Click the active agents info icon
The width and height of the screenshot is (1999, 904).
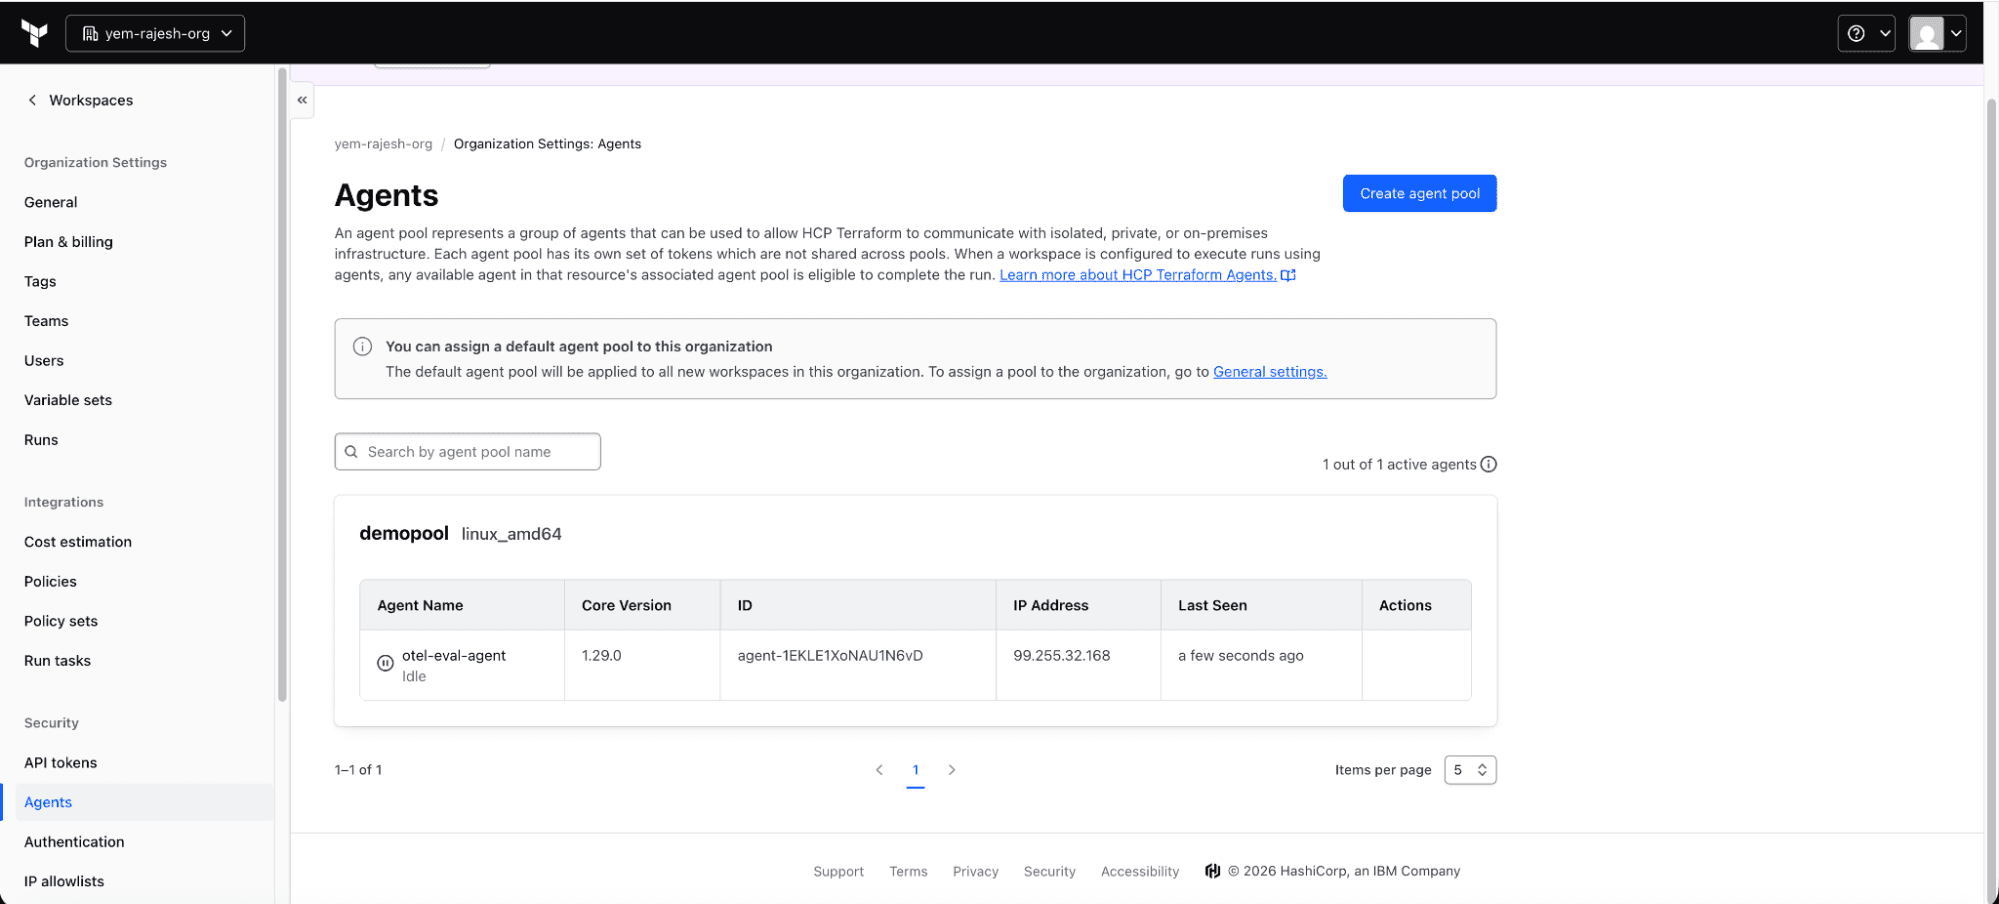[1488, 464]
